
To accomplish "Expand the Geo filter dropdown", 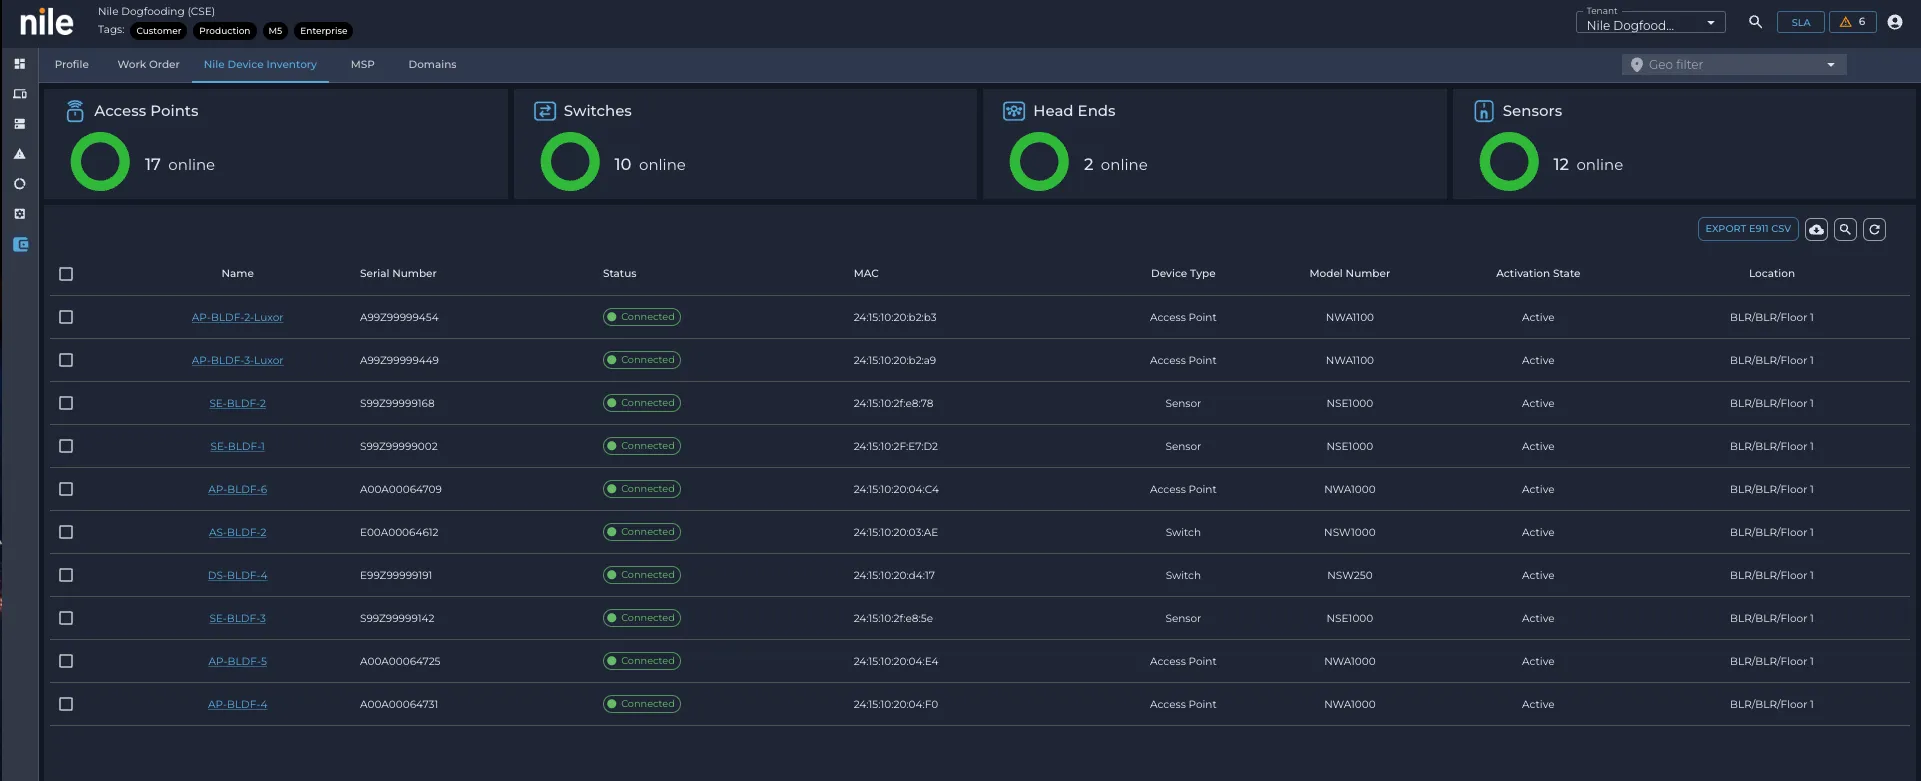I will point(1734,65).
